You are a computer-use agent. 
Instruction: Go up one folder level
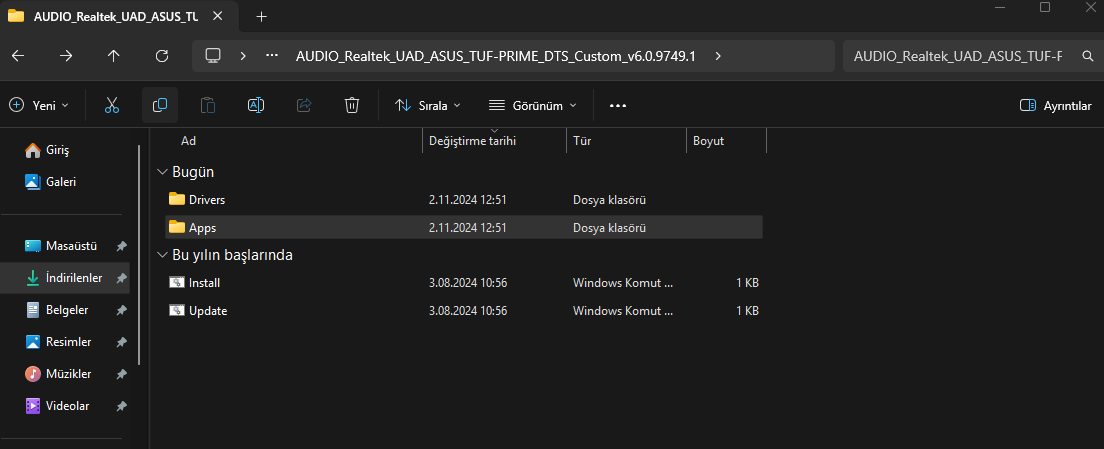(114, 56)
